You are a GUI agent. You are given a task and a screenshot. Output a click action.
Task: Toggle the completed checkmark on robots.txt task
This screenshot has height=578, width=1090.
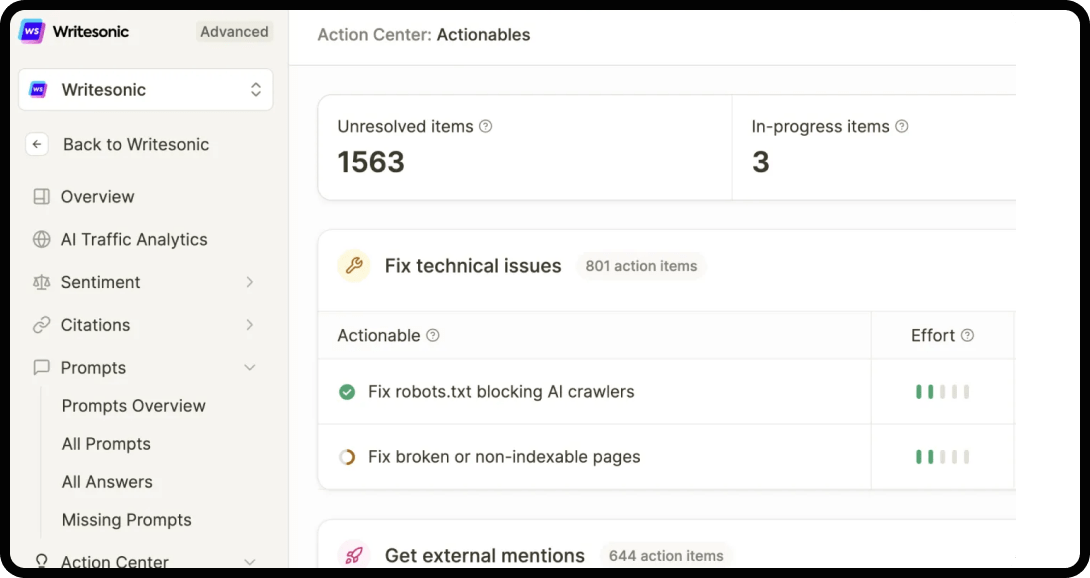click(347, 392)
